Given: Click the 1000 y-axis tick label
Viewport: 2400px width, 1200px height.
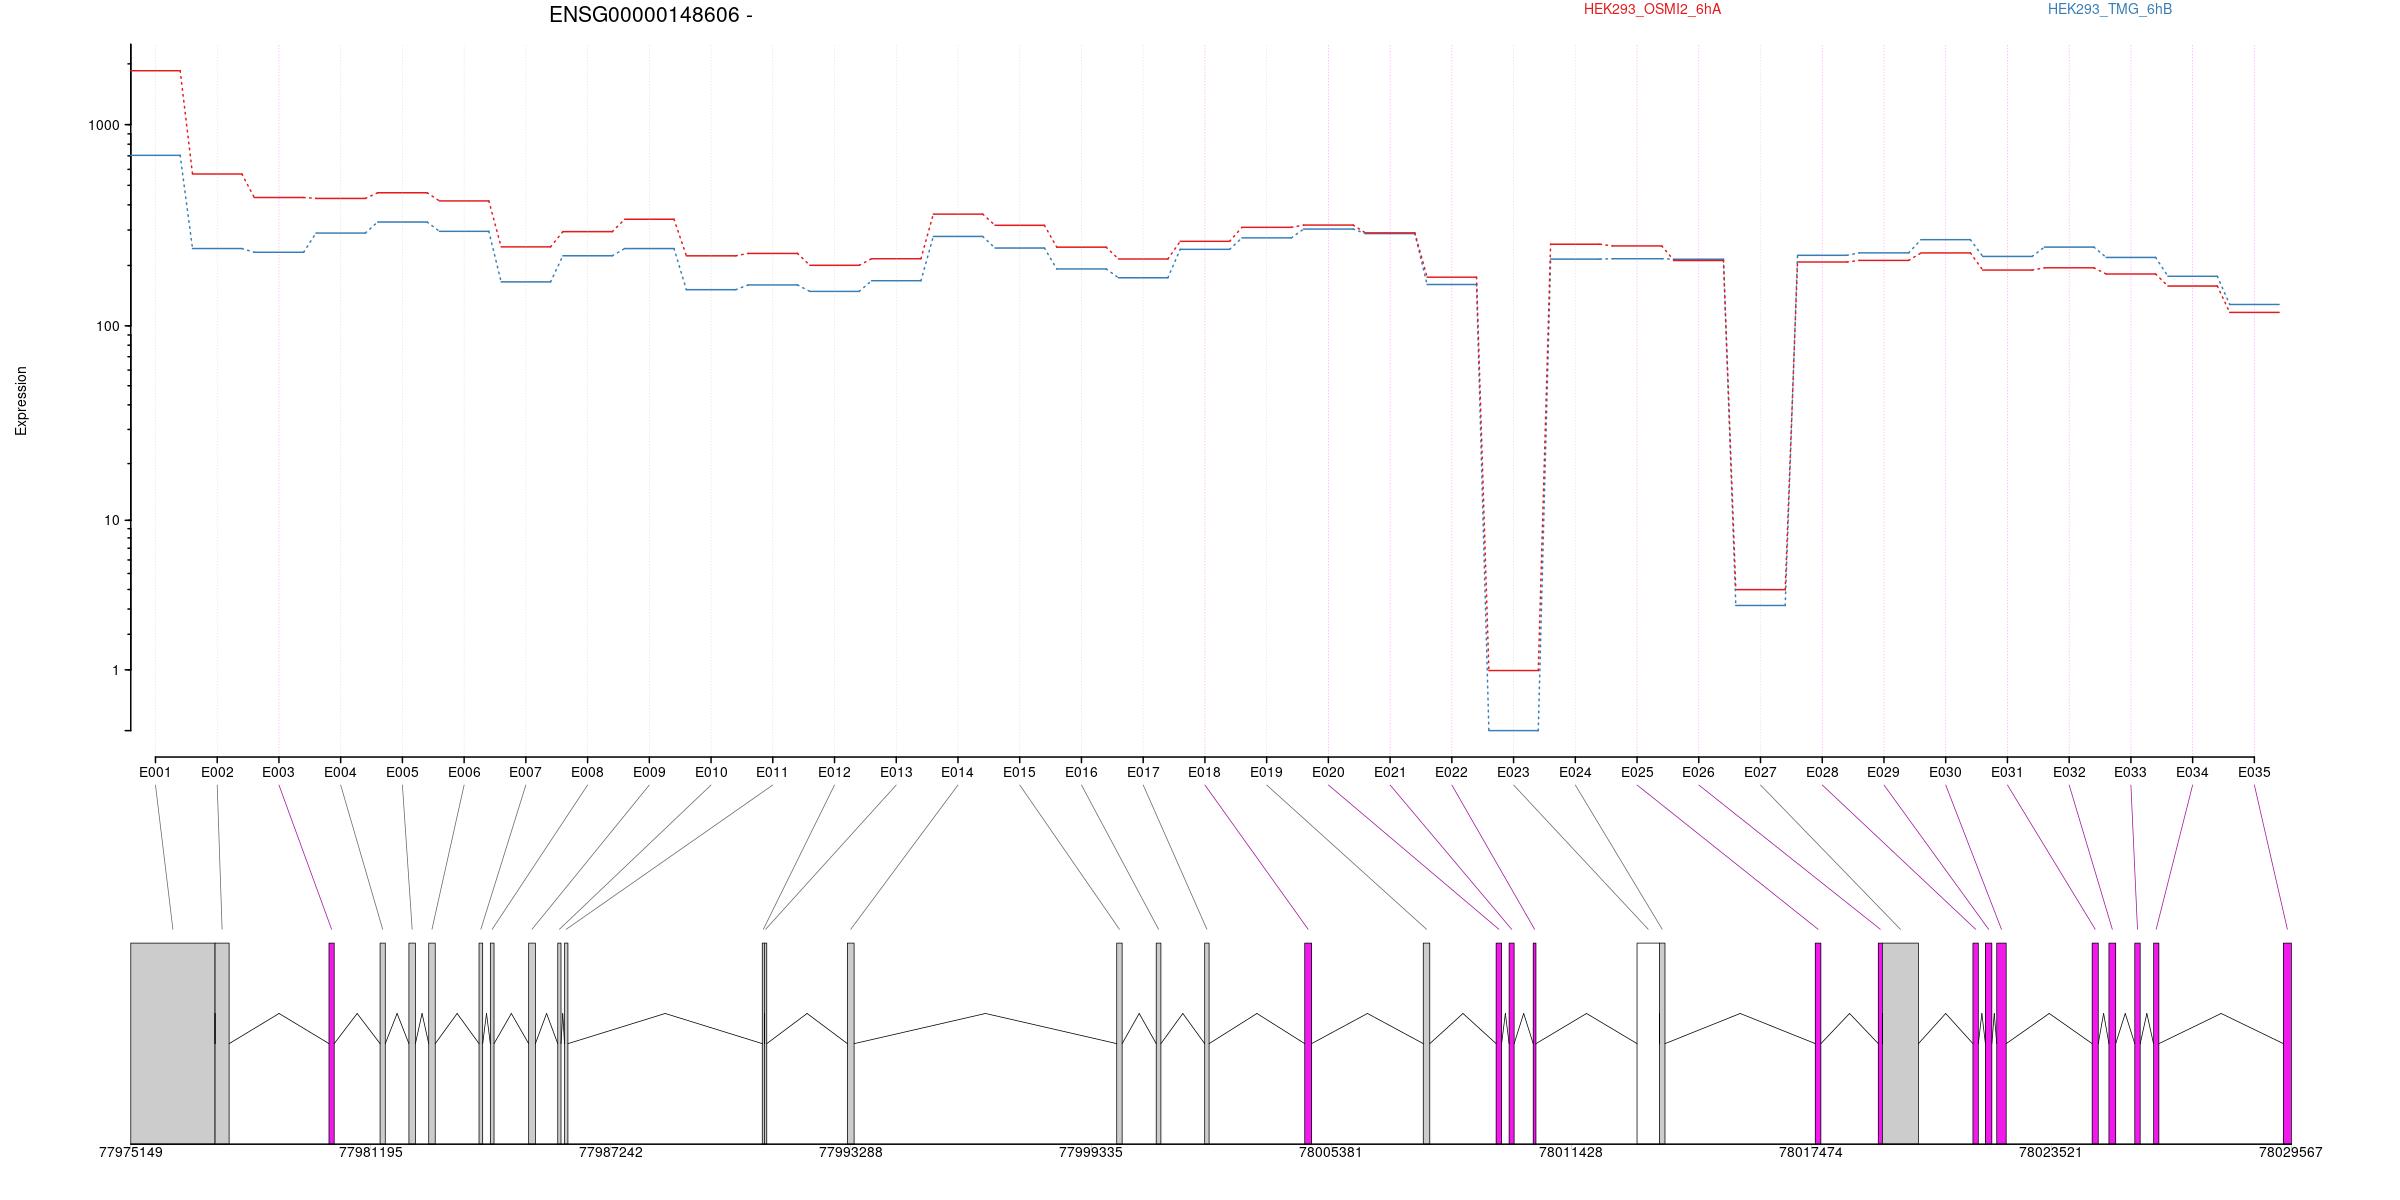Looking at the screenshot, I should pyautogui.click(x=104, y=125).
